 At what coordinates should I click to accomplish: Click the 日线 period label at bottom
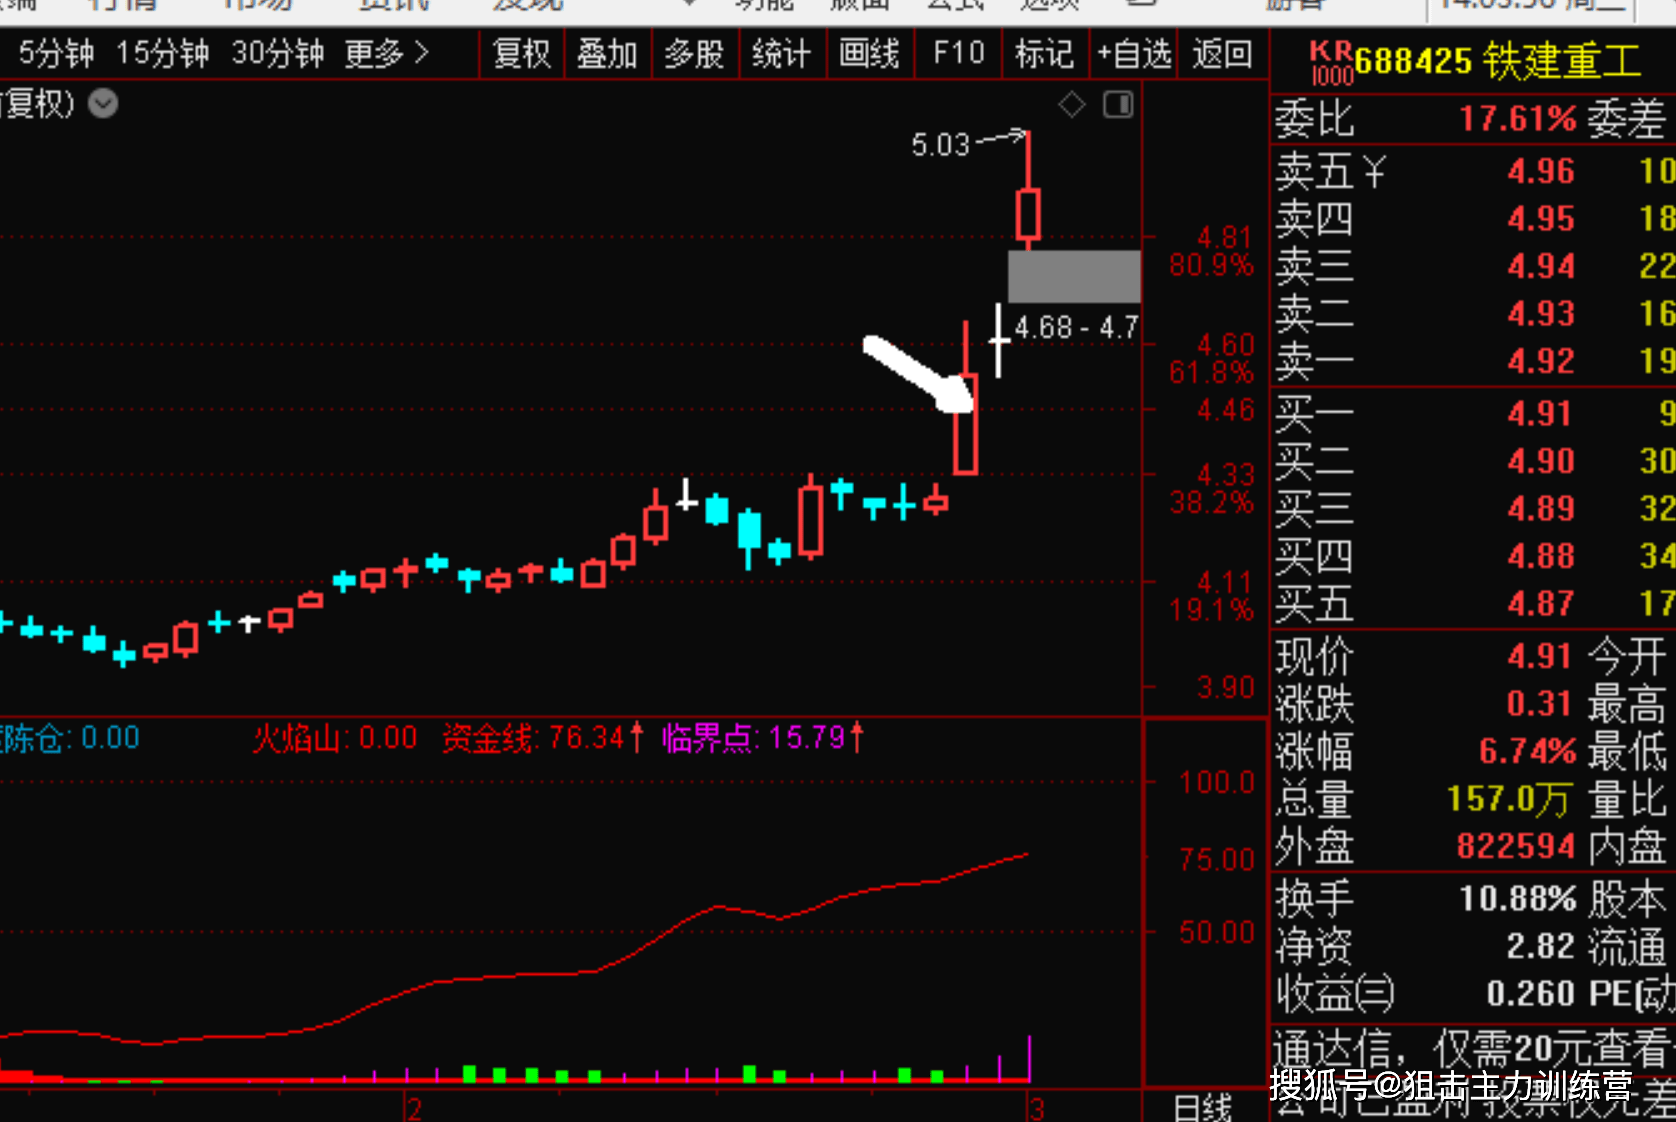tap(1203, 1108)
